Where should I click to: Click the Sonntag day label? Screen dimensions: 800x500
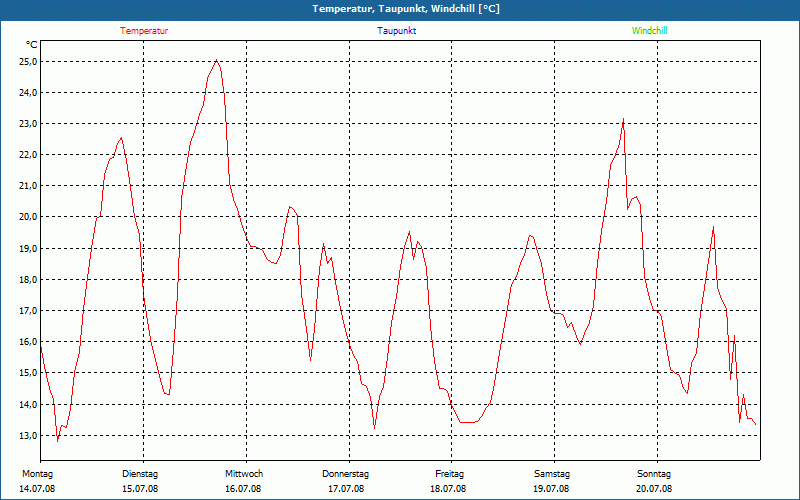[654, 474]
